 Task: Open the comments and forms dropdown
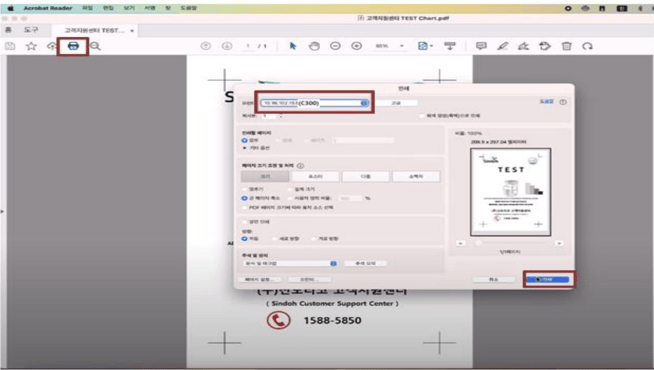click(x=290, y=263)
